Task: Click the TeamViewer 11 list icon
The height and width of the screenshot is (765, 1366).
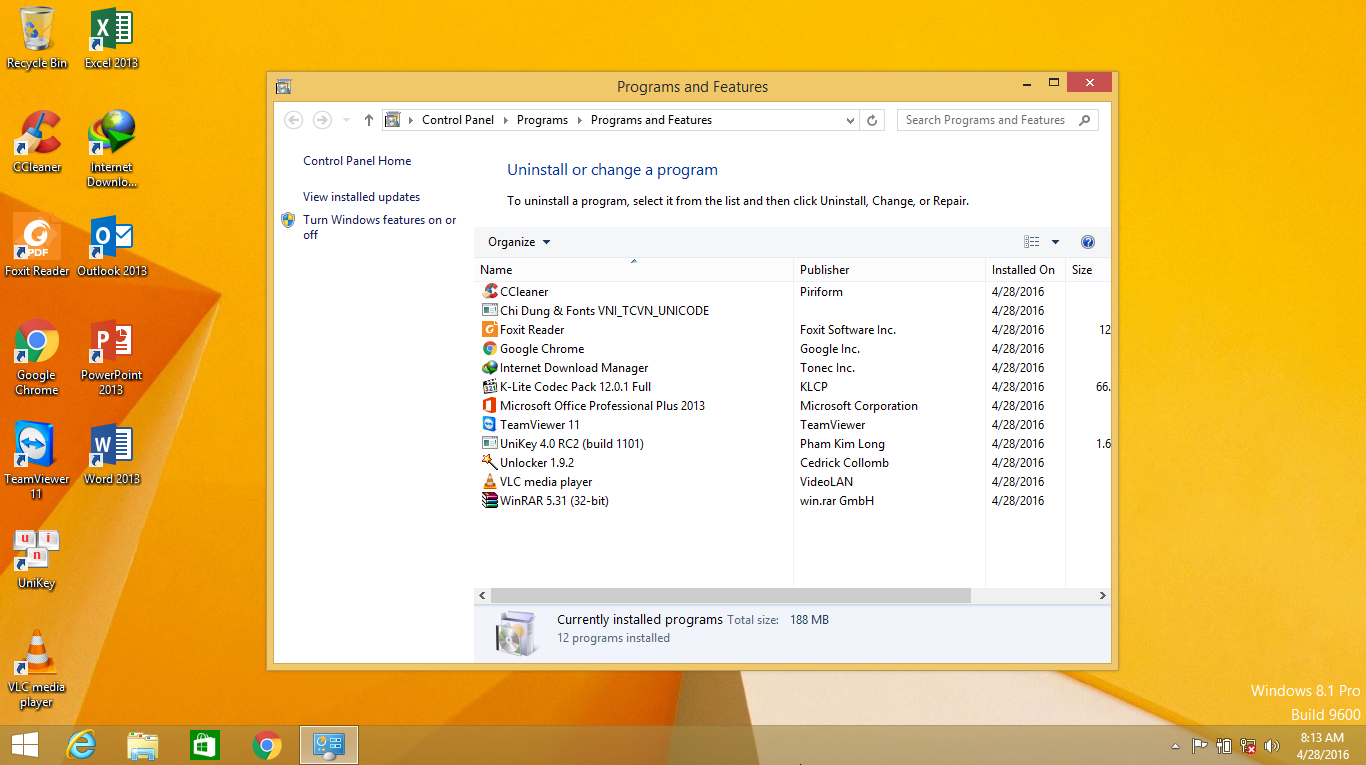Action: (x=490, y=424)
